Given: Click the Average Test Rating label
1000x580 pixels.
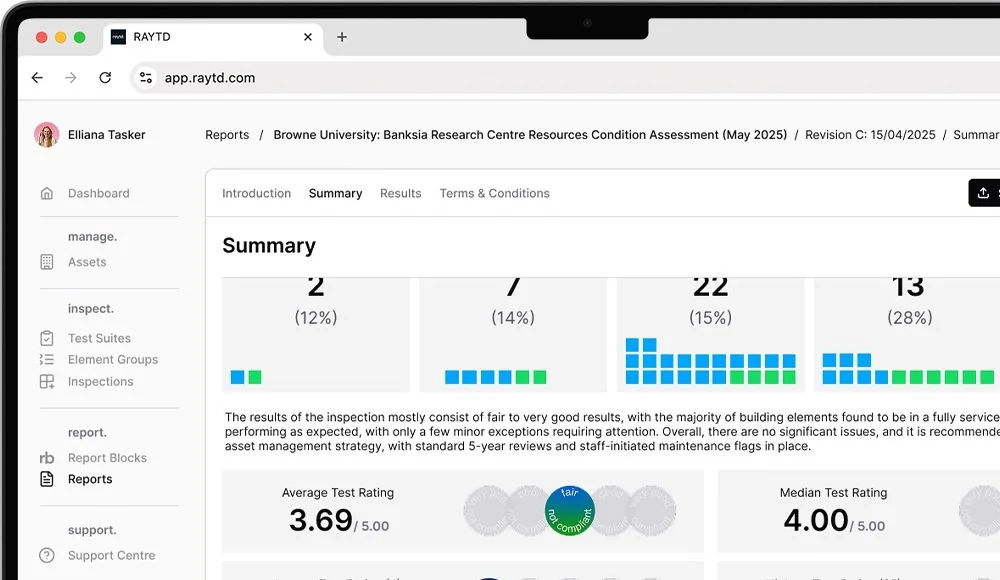Looking at the screenshot, I should pos(338,493).
